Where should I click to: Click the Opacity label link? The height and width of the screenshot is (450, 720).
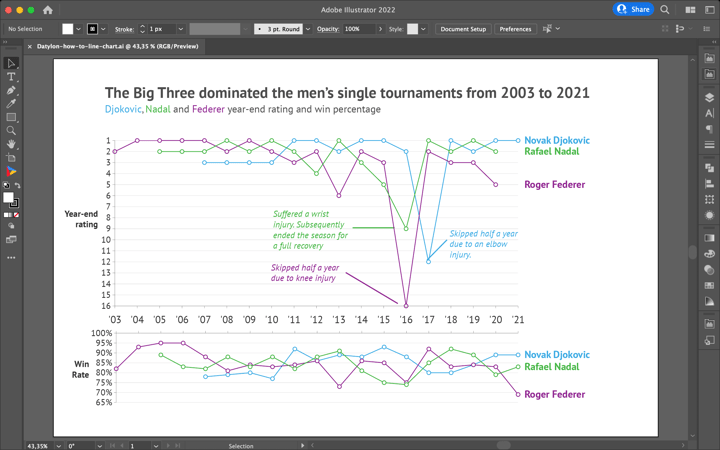coord(328,29)
